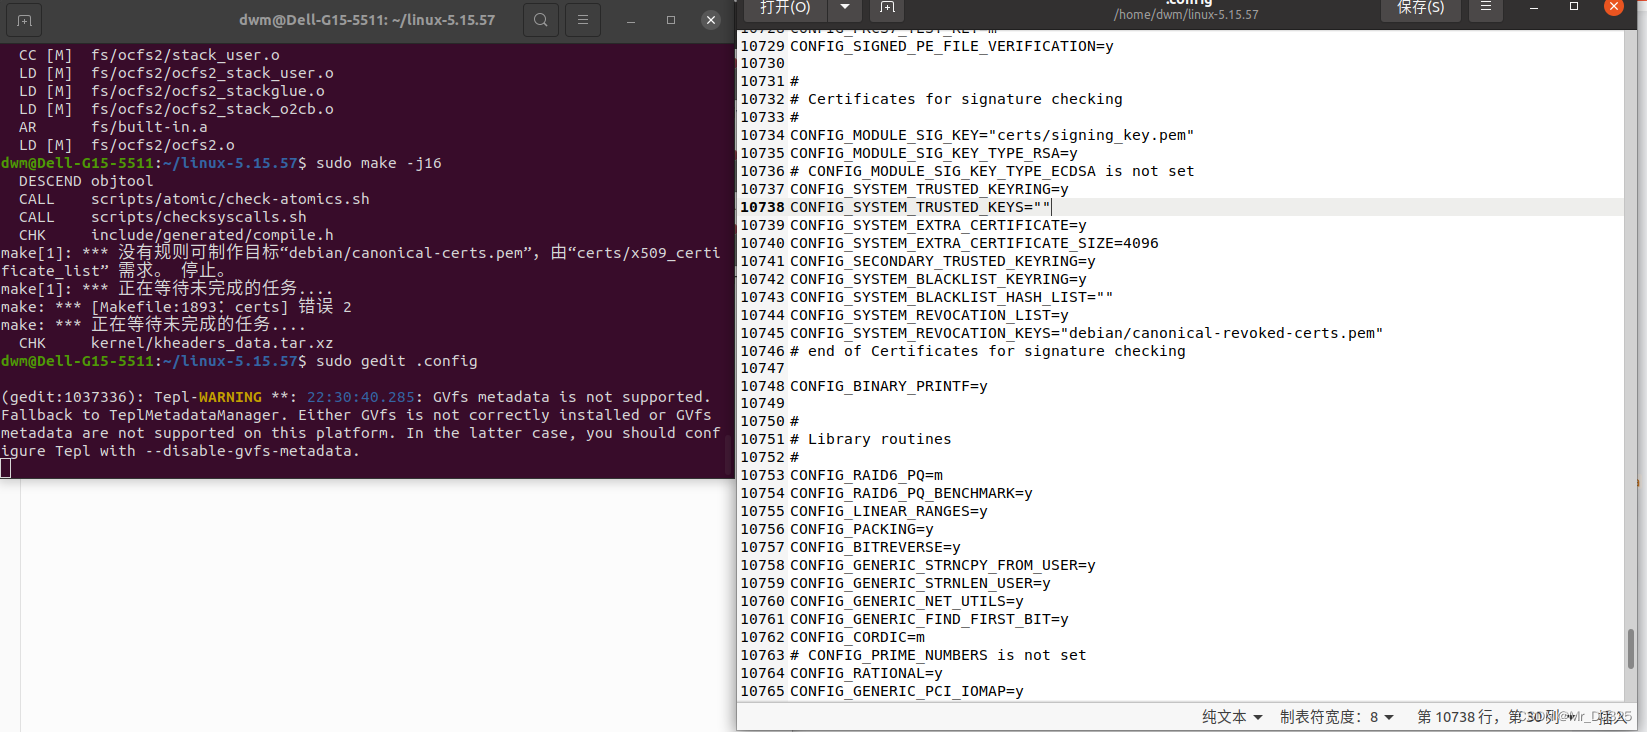This screenshot has height=732, width=1647.
Task: Click line '# CONFIG_MODULE_SIG_KEY_TYPE_ECDSA is not set'
Action: pyautogui.click(x=992, y=171)
